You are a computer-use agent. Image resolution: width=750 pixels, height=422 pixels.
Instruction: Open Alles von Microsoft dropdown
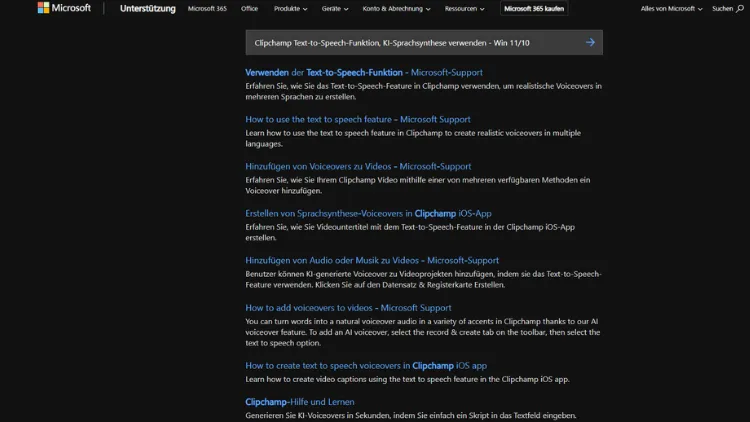[x=672, y=9]
